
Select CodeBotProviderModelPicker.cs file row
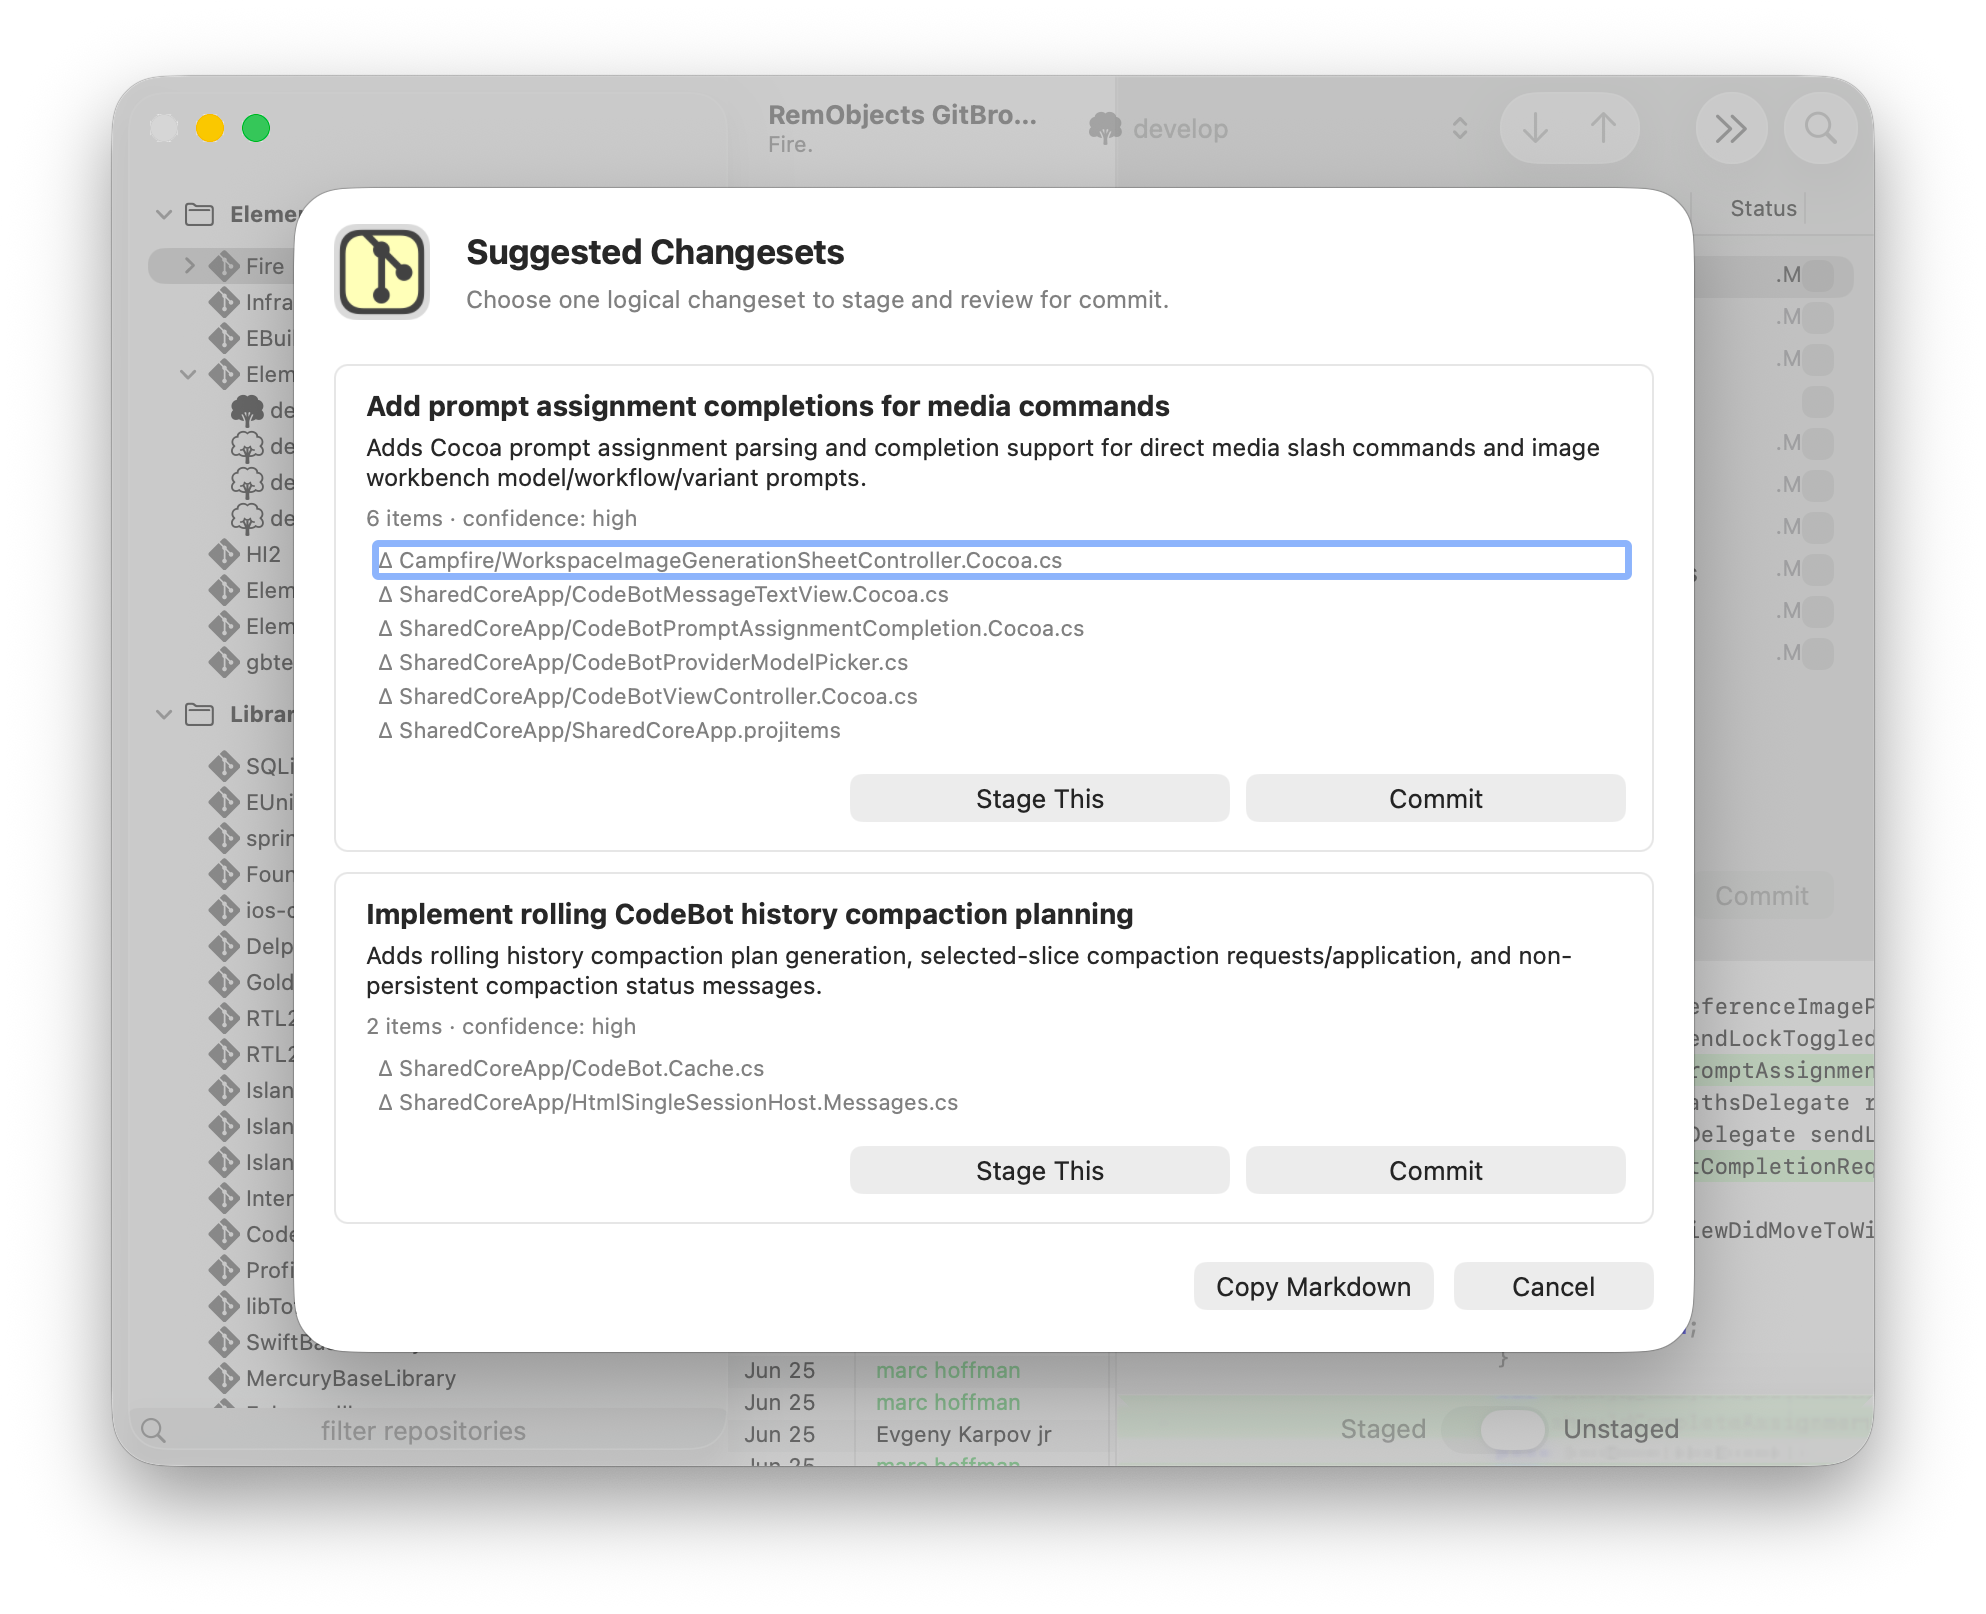(1001, 662)
